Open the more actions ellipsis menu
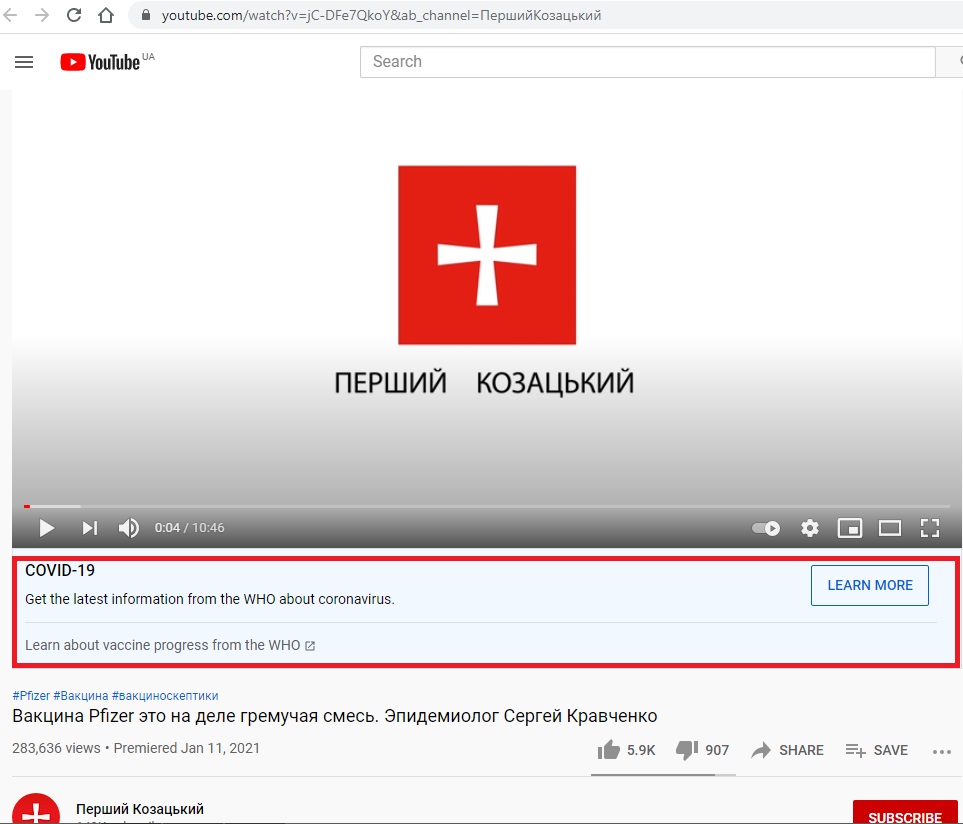 point(942,751)
